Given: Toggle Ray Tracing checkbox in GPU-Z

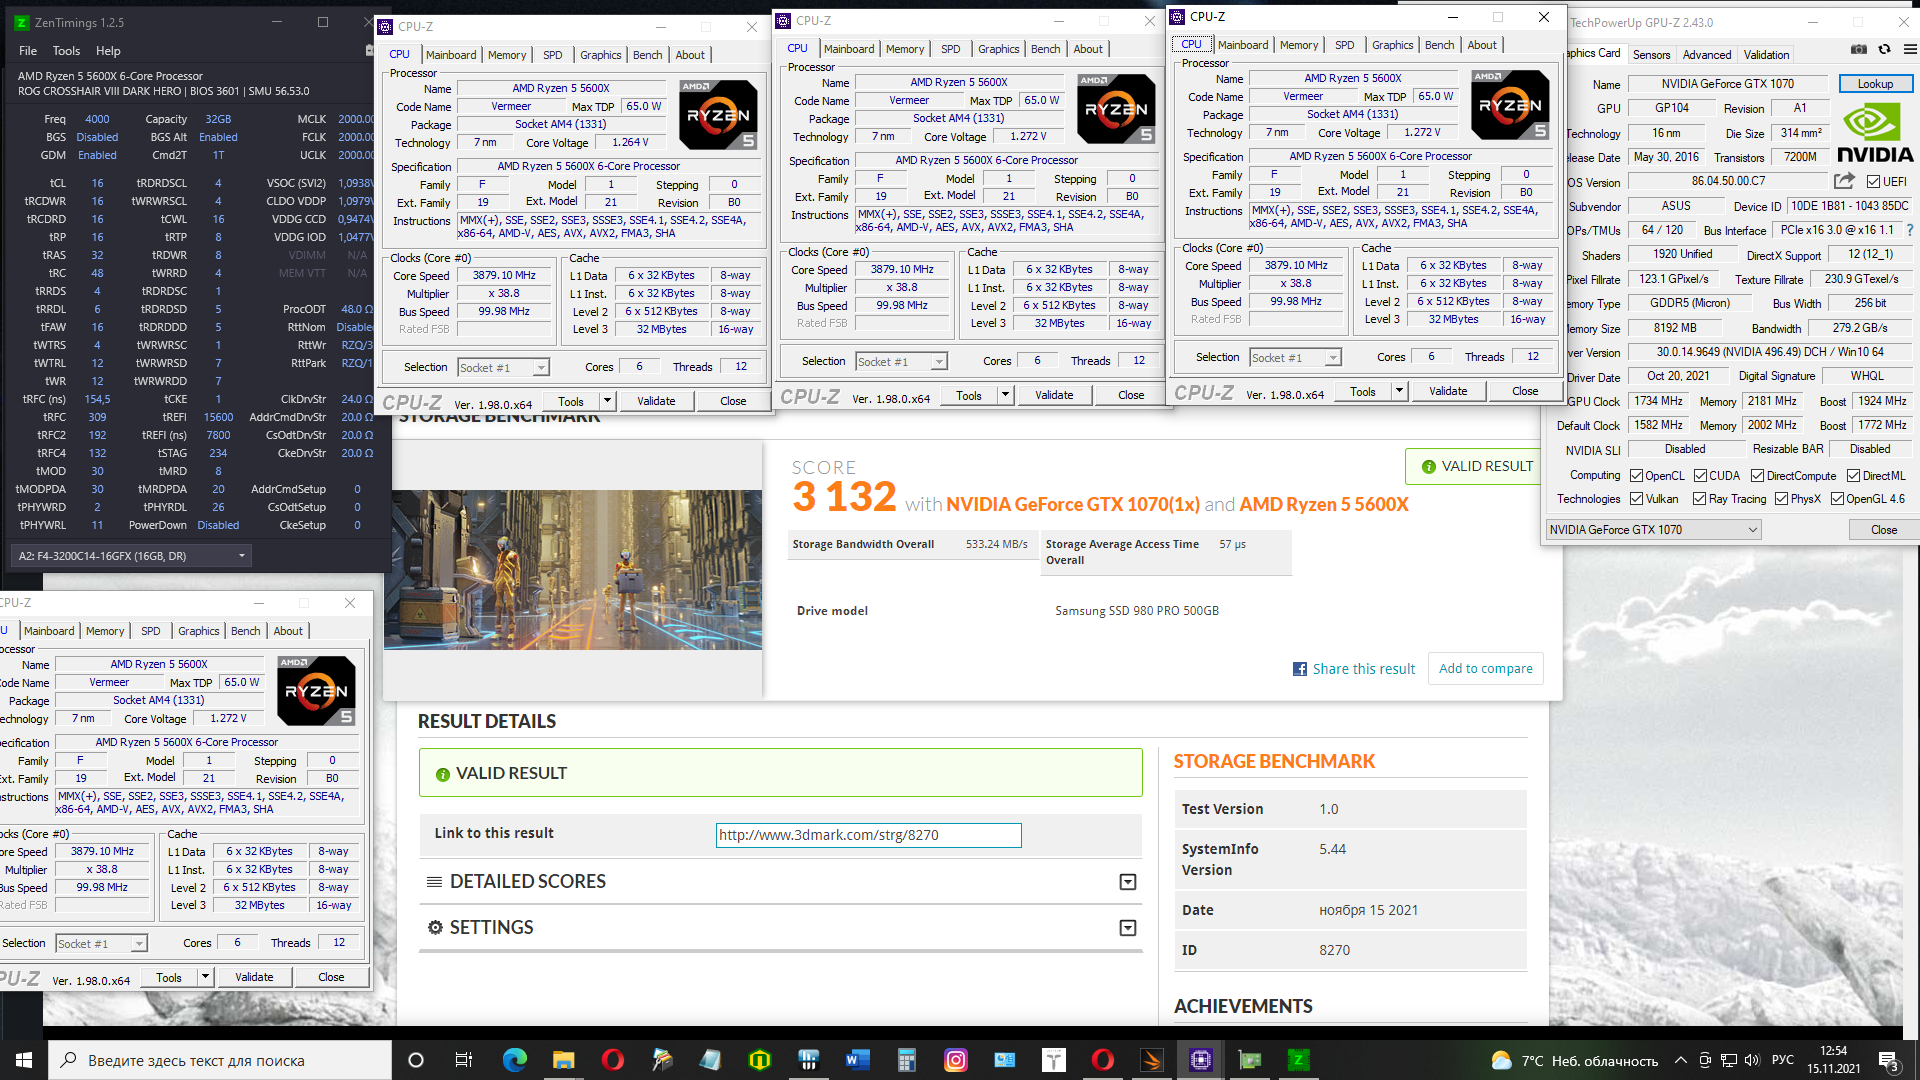Looking at the screenshot, I should click(1699, 498).
